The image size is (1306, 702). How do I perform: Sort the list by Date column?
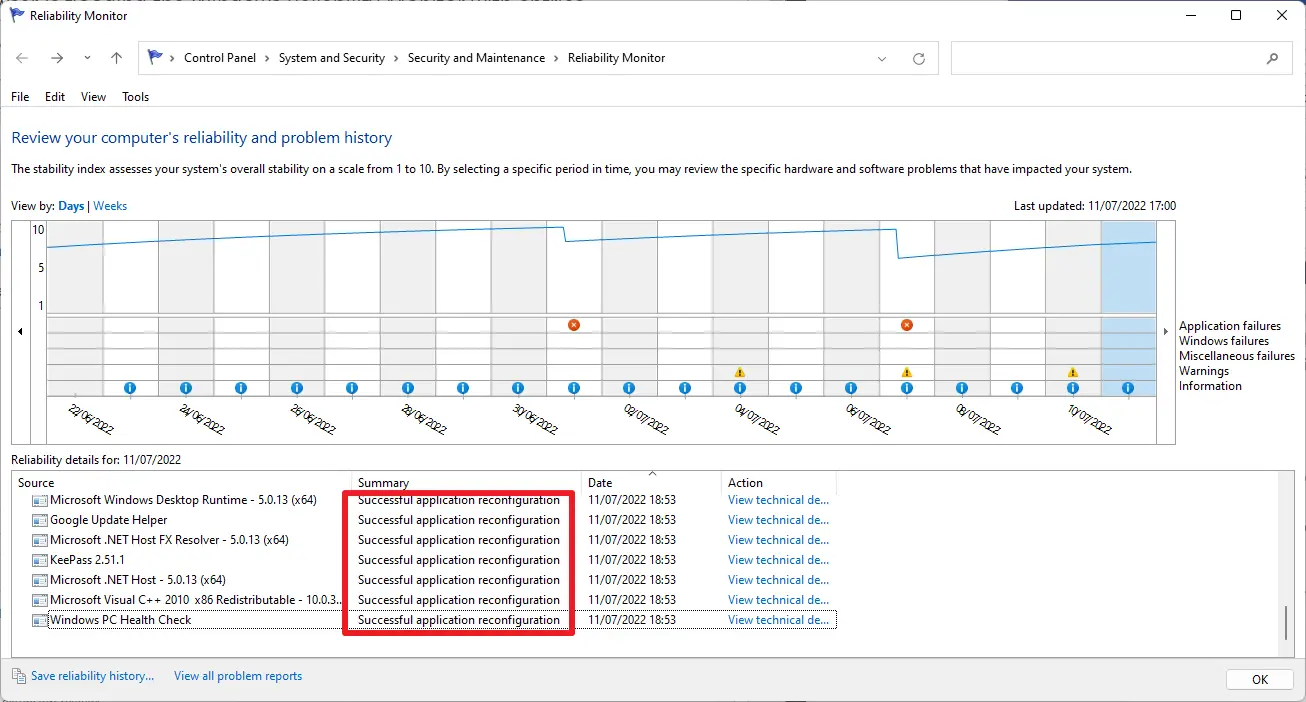651,483
